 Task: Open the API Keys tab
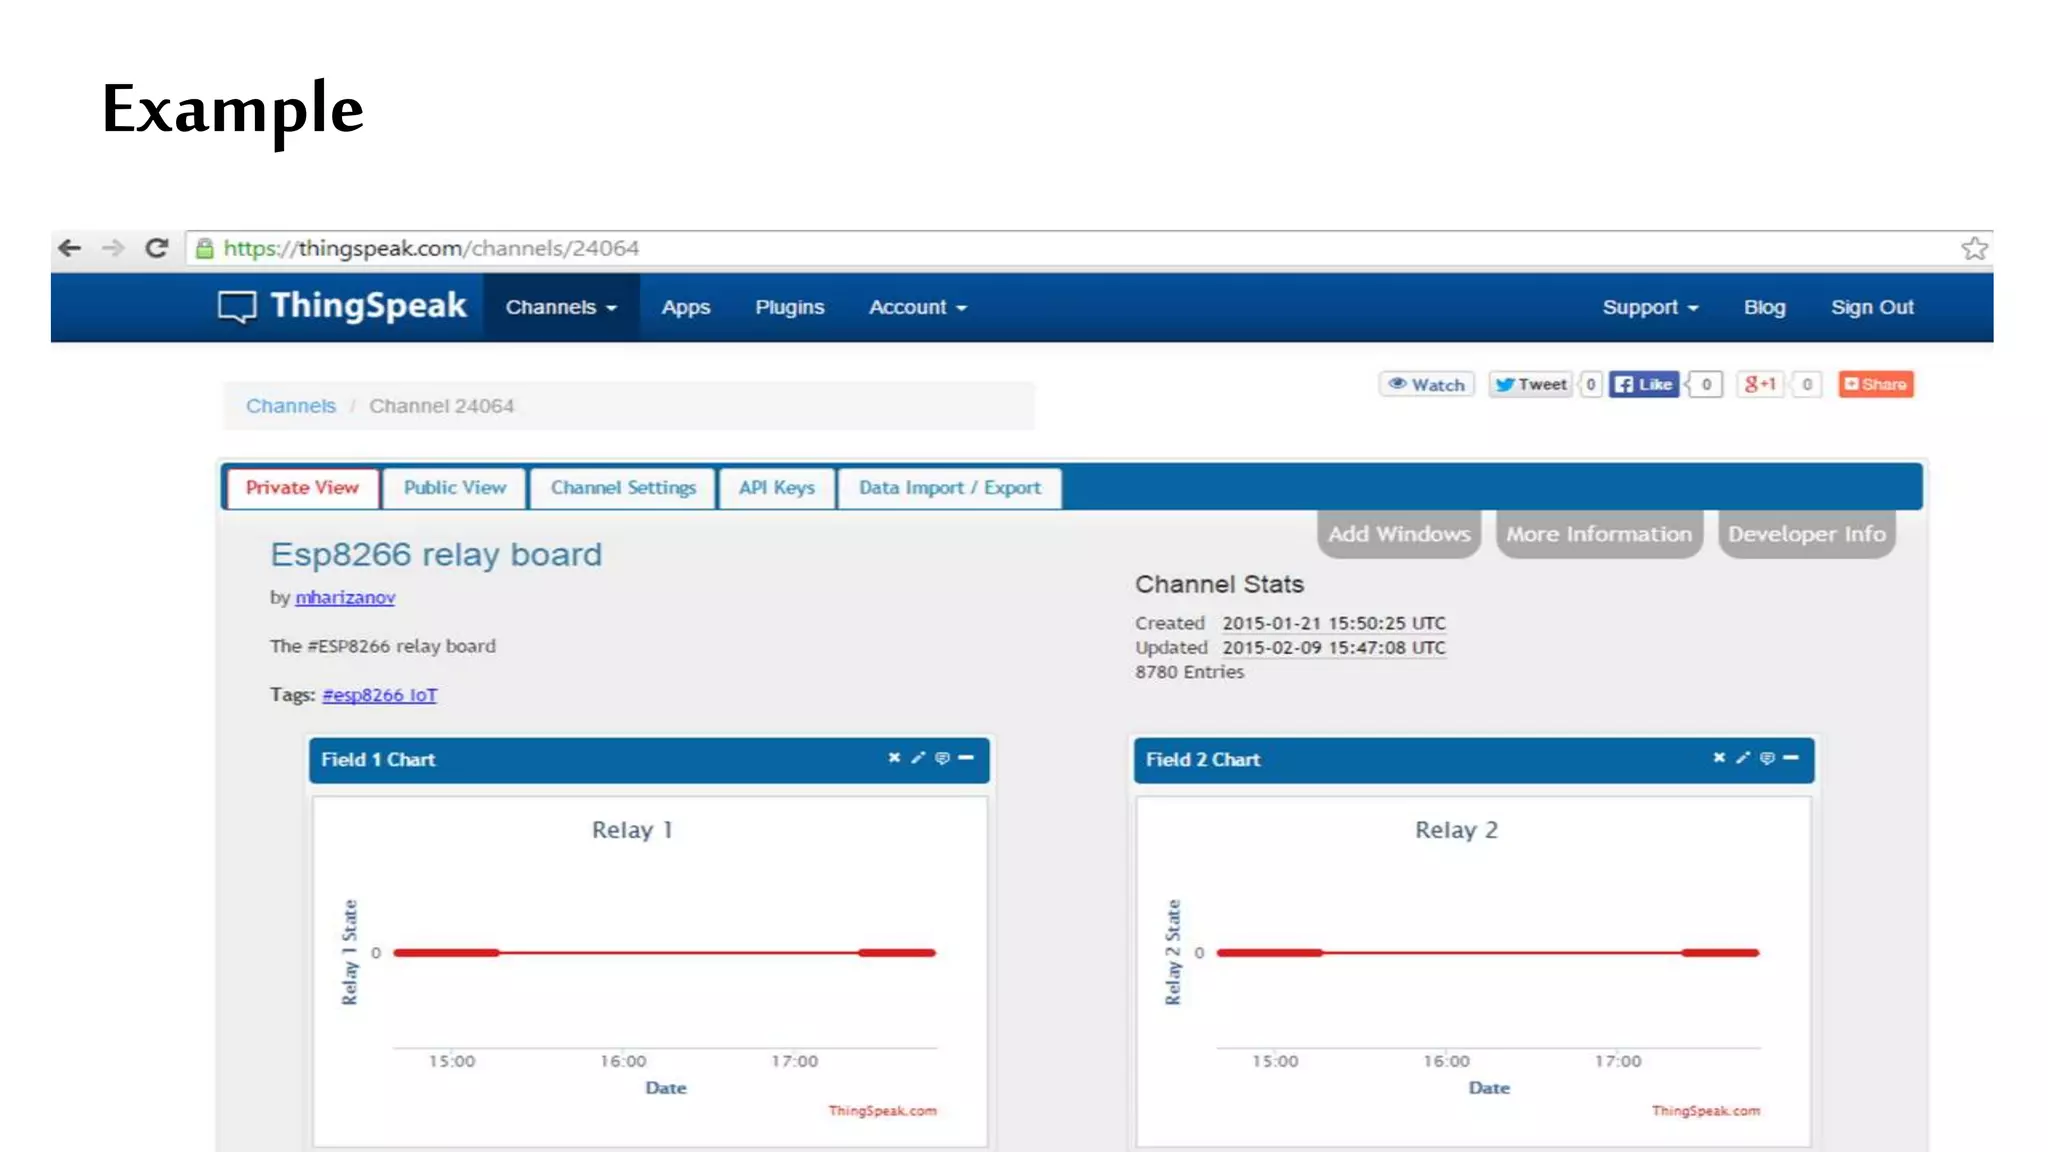(x=776, y=488)
